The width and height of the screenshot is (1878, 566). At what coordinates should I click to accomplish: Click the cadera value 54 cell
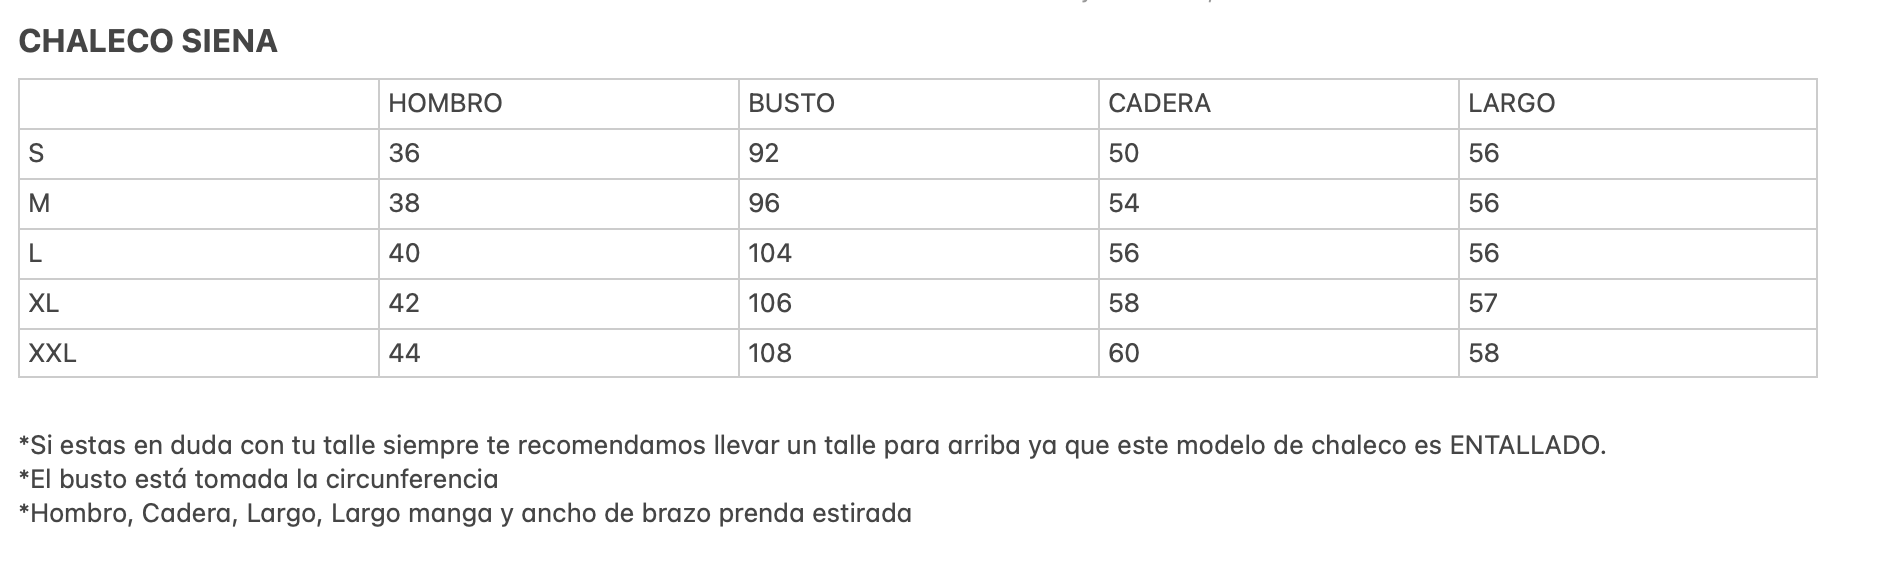pyautogui.click(x=1279, y=204)
